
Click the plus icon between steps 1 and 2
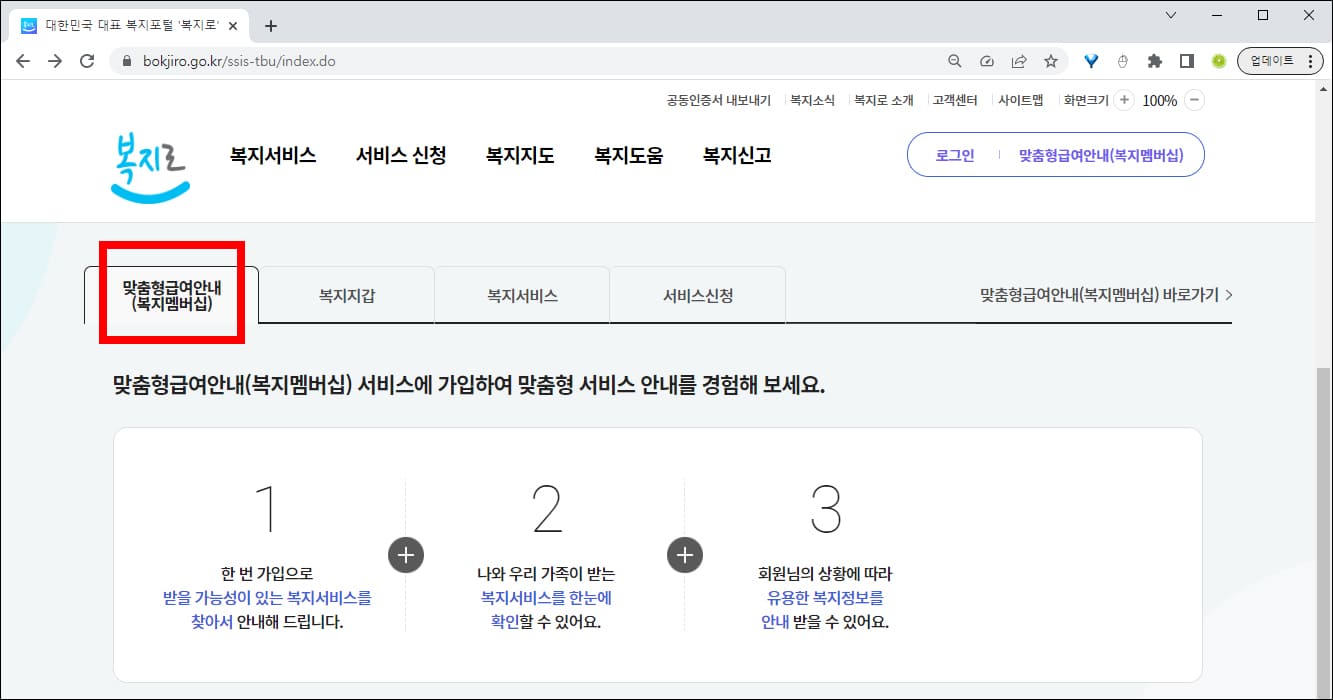(405, 555)
